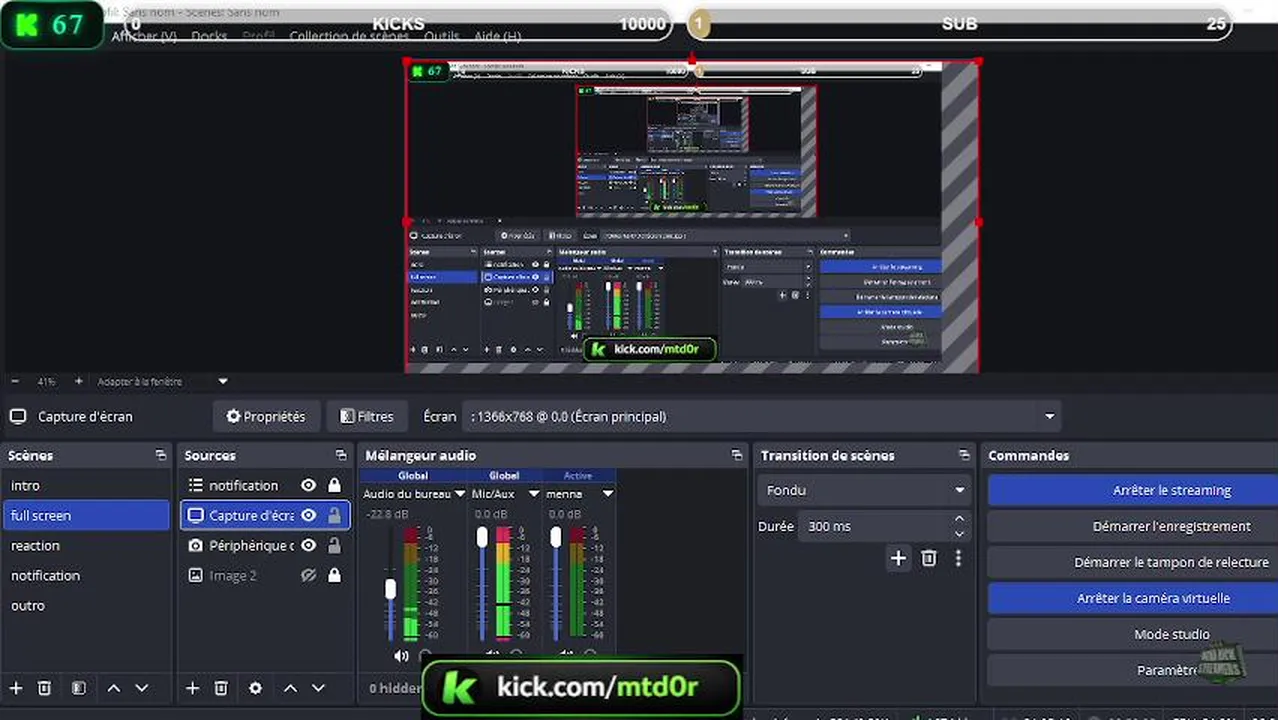
Task: Zoom out the preview with minus
Action: [15, 381]
